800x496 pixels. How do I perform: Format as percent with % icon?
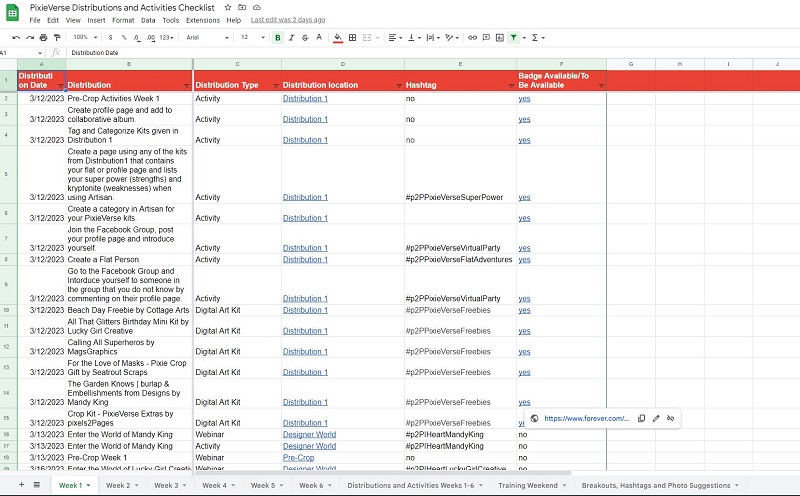pos(124,38)
